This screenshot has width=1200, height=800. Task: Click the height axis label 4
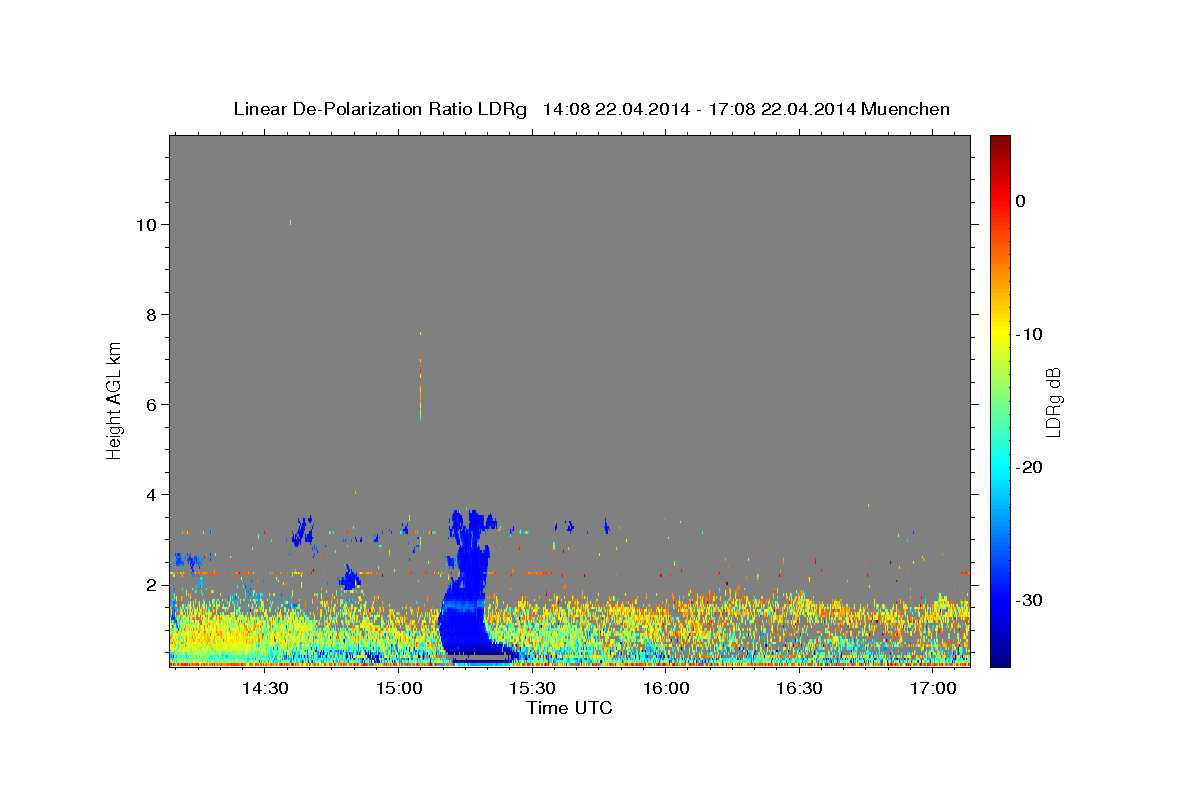point(149,495)
